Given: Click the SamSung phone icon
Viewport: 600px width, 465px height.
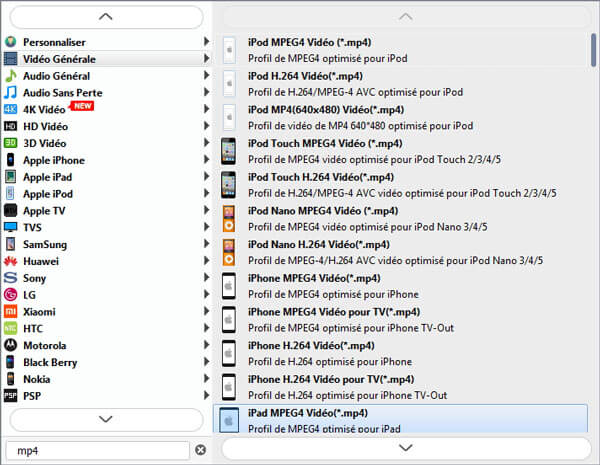Looking at the screenshot, I should (x=10, y=244).
